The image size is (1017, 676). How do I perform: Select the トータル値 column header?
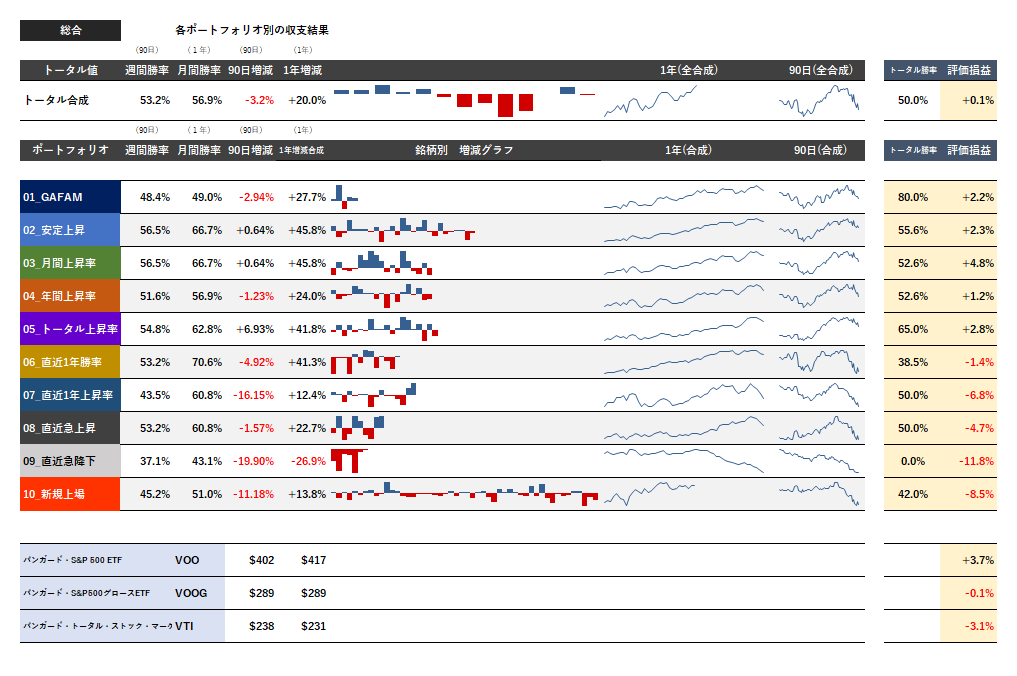tap(70, 70)
